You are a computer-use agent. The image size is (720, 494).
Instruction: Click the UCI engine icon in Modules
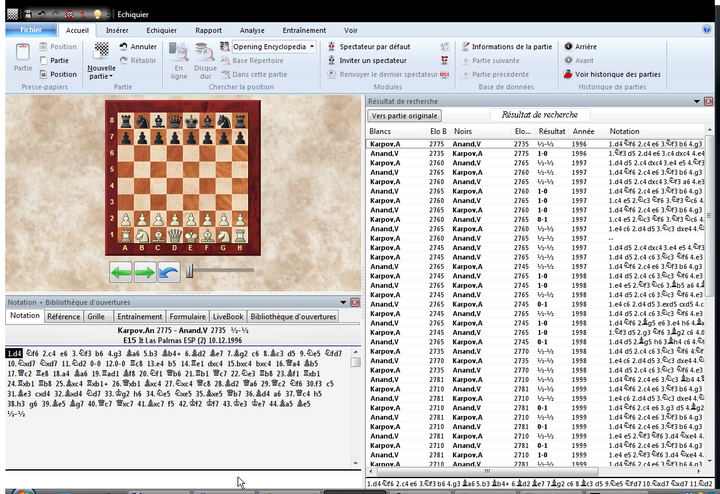[x=444, y=74]
